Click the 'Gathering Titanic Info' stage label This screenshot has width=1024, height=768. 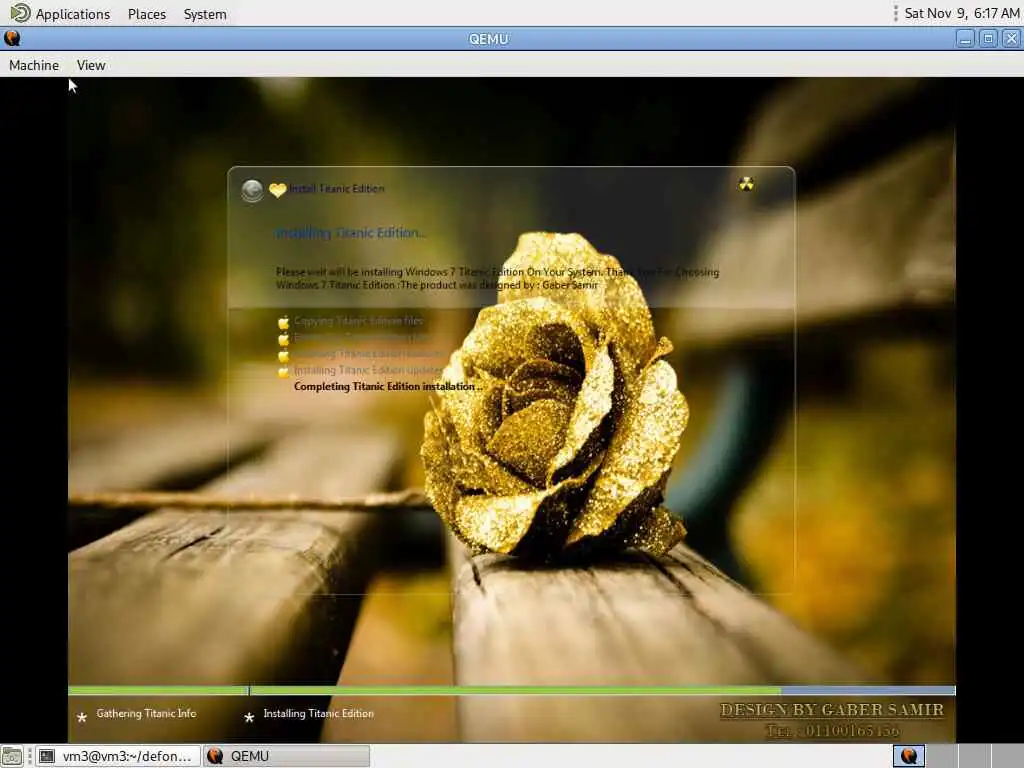(146, 713)
